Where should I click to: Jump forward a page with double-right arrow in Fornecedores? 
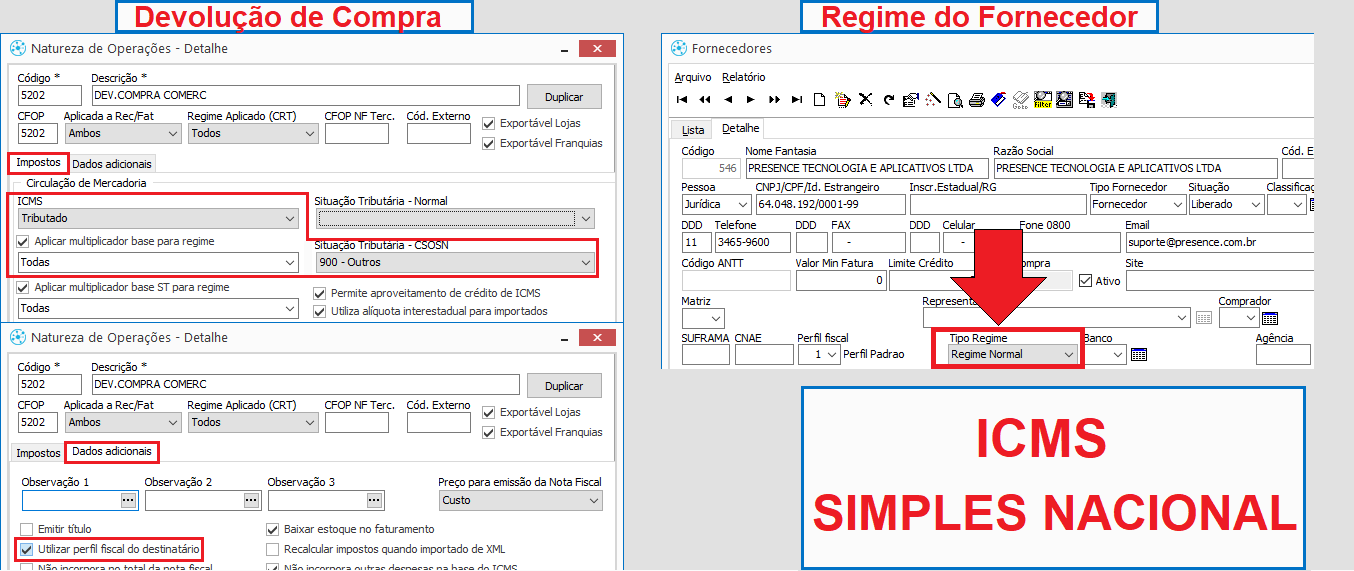coord(774,99)
